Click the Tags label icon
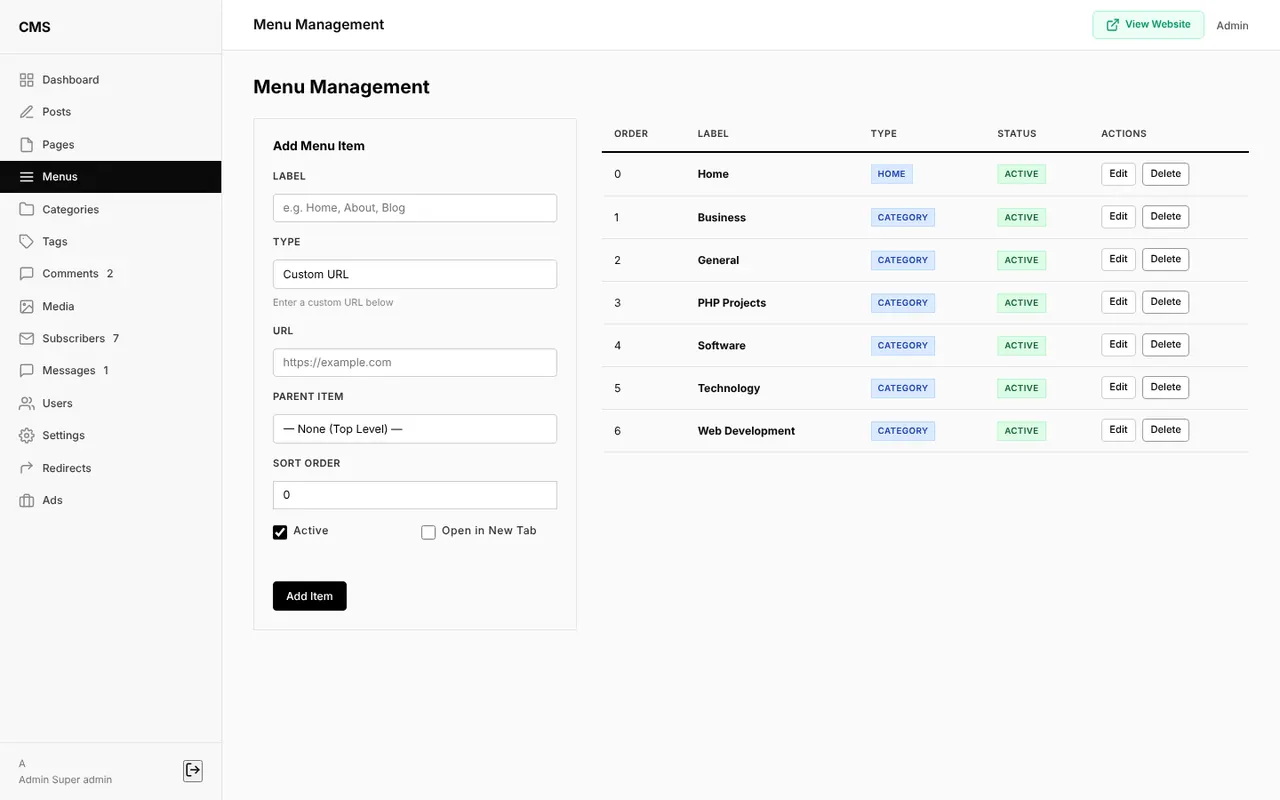This screenshot has width=1280, height=800. [x=27, y=242]
